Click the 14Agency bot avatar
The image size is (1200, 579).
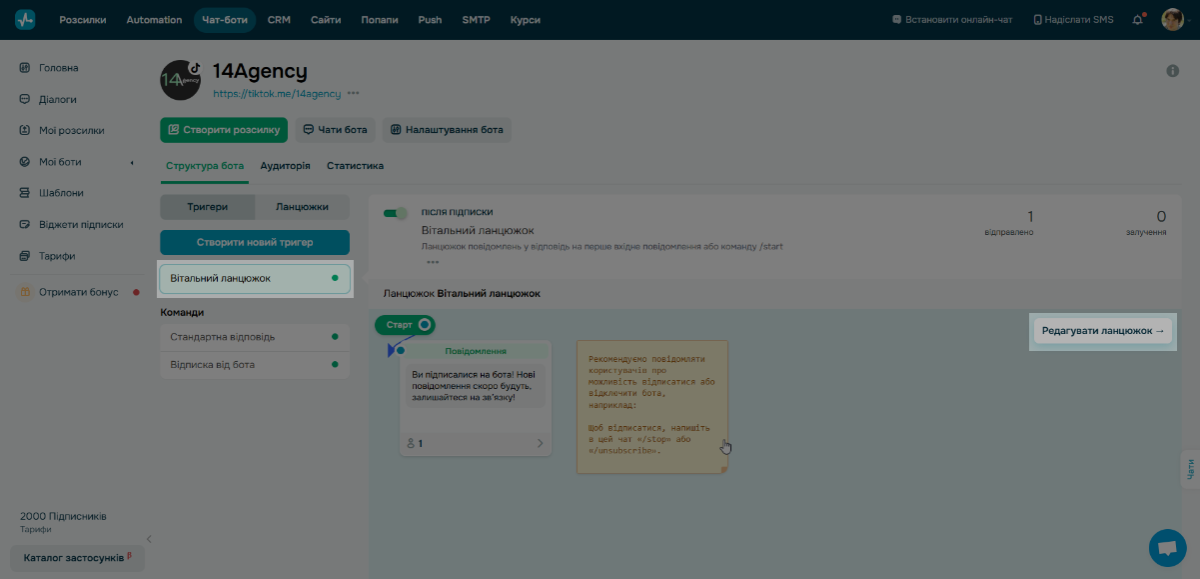click(181, 79)
